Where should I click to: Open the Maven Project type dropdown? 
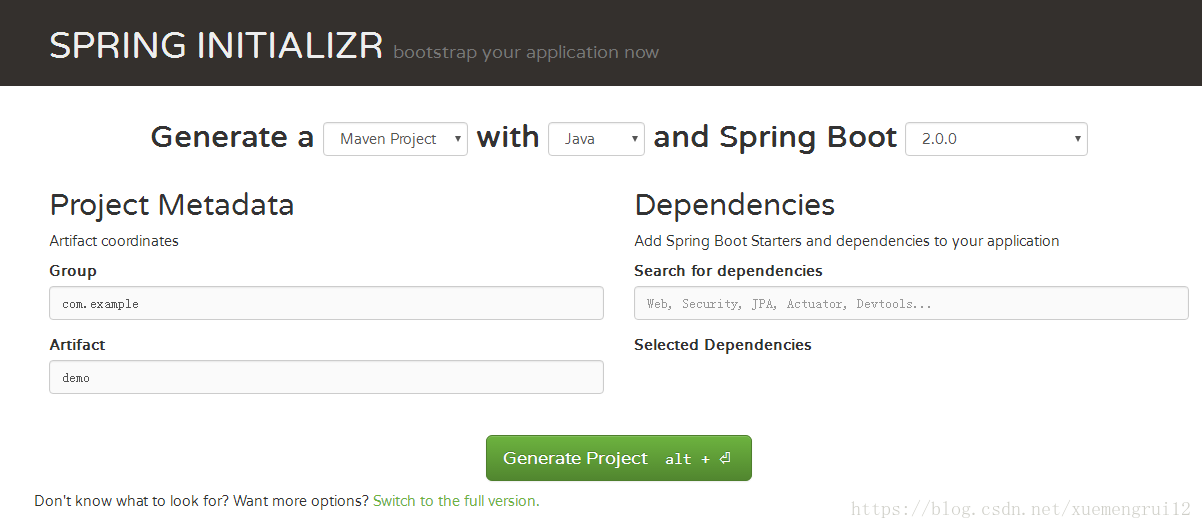point(395,139)
